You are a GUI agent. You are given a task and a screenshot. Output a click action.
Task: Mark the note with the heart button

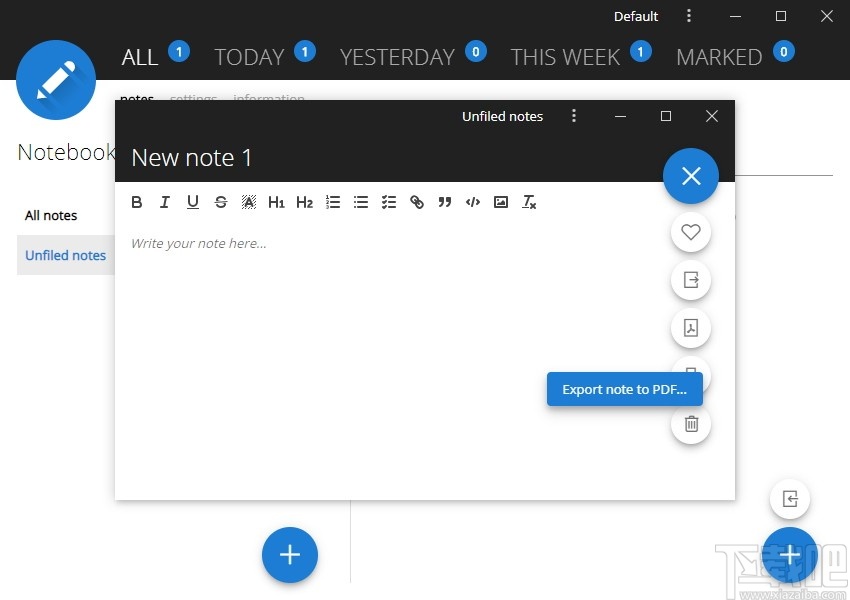[691, 232]
